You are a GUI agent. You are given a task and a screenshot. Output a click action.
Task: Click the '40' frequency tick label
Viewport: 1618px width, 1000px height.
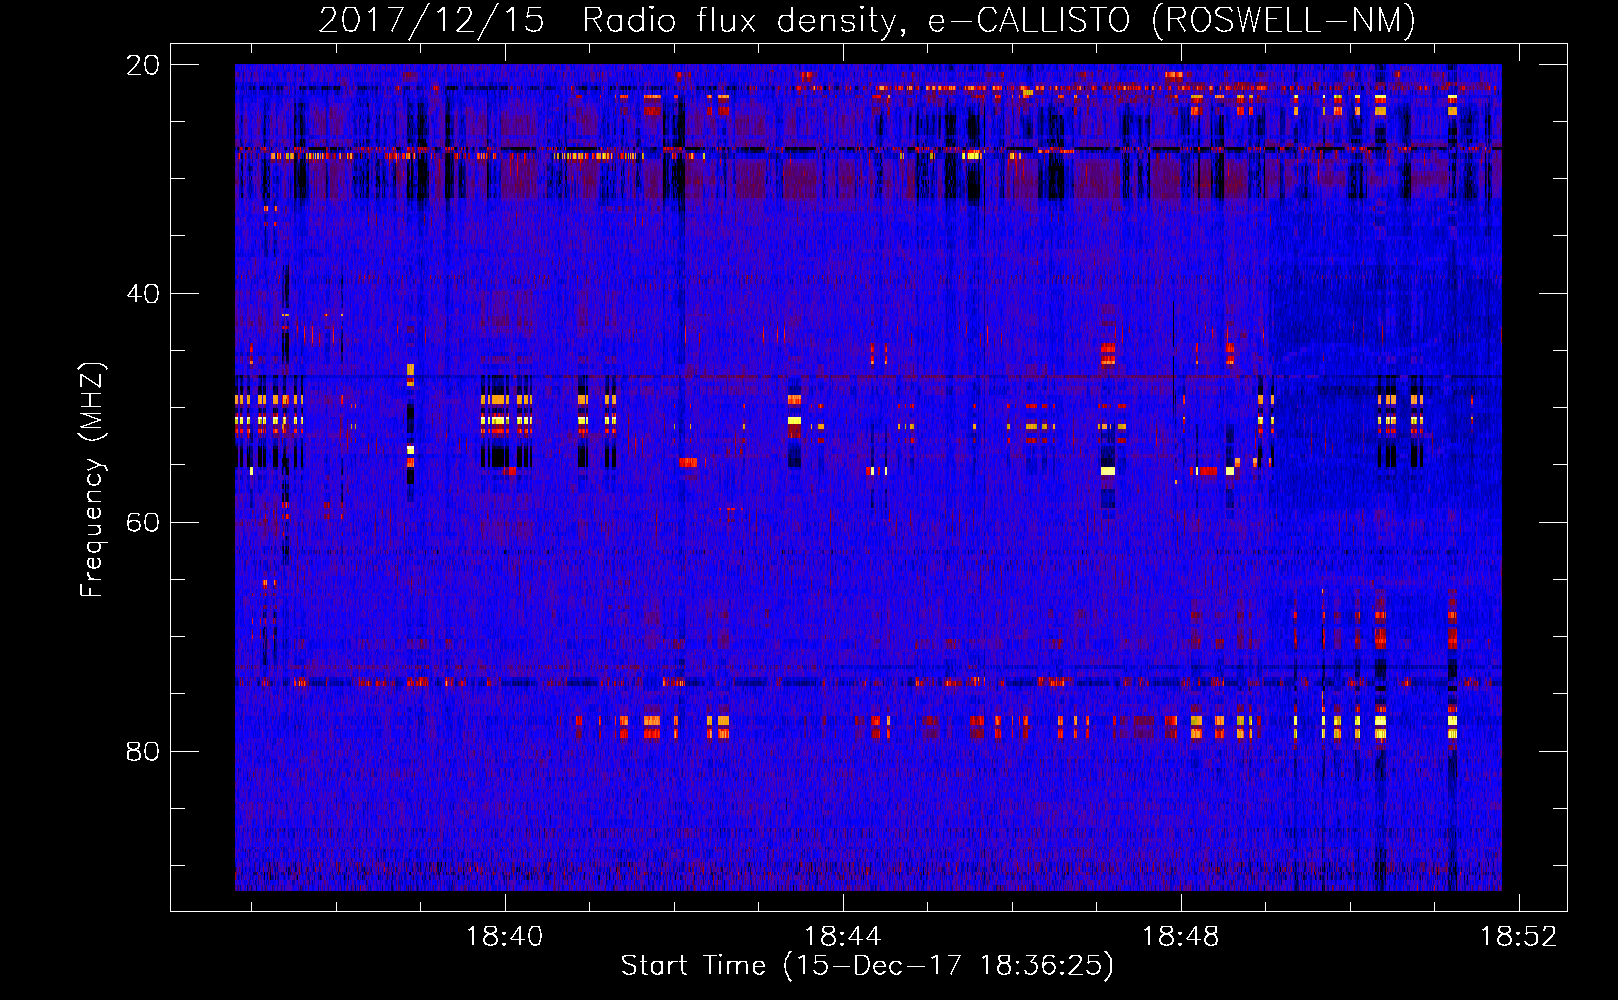(x=143, y=294)
